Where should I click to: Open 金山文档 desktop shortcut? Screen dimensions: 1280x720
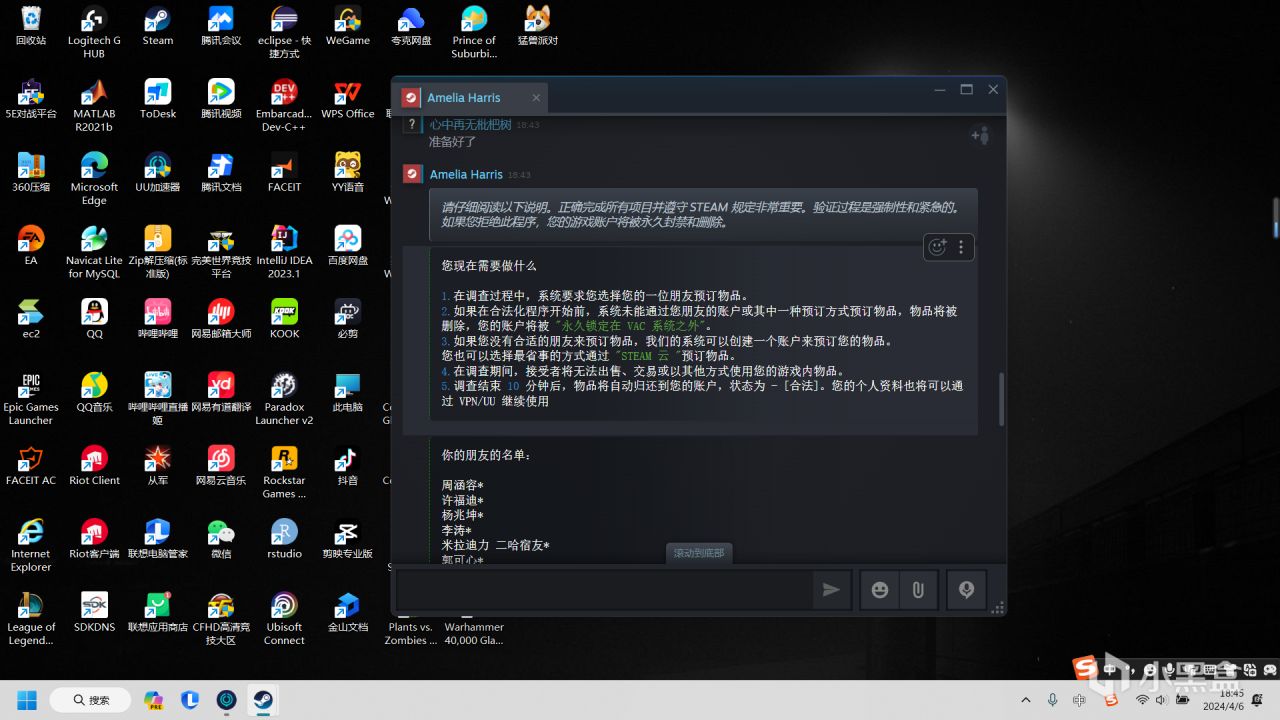pyautogui.click(x=347, y=612)
